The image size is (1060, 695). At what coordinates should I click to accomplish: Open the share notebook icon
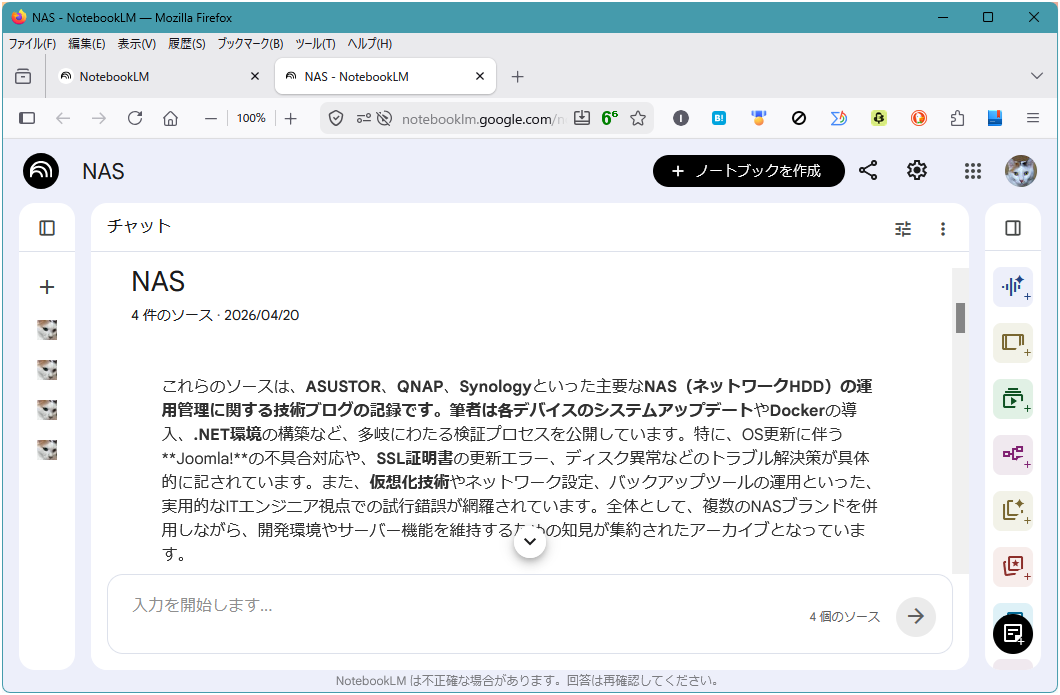click(868, 170)
